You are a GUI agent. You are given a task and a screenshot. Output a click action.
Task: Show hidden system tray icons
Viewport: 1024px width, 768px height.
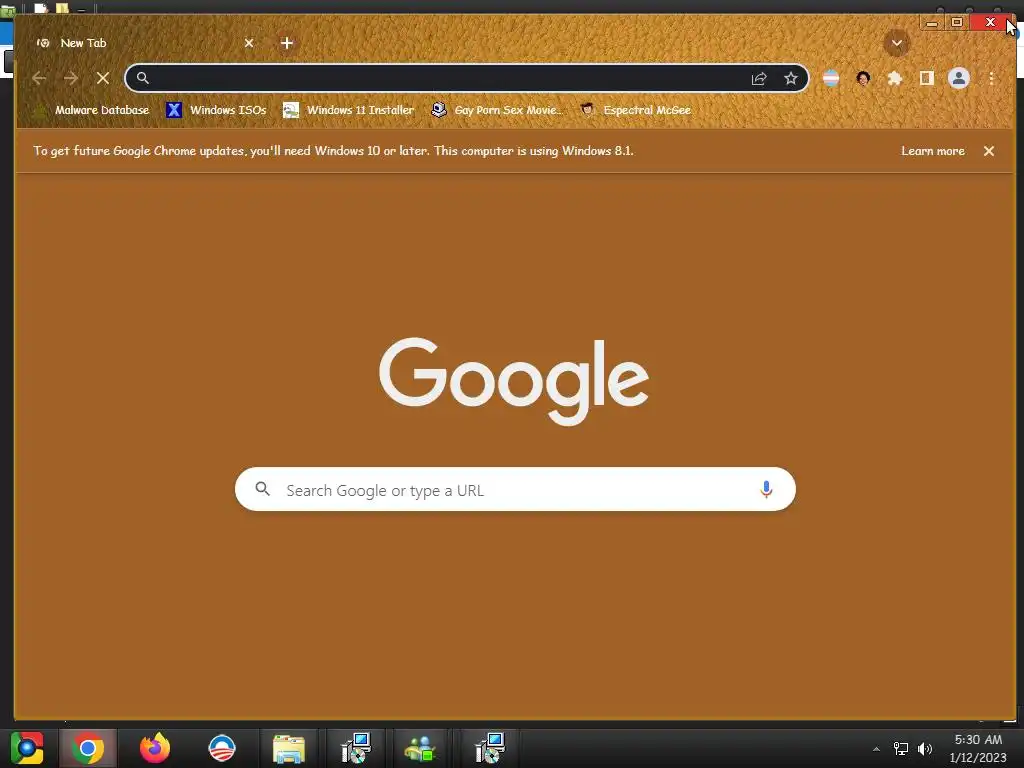click(x=876, y=749)
